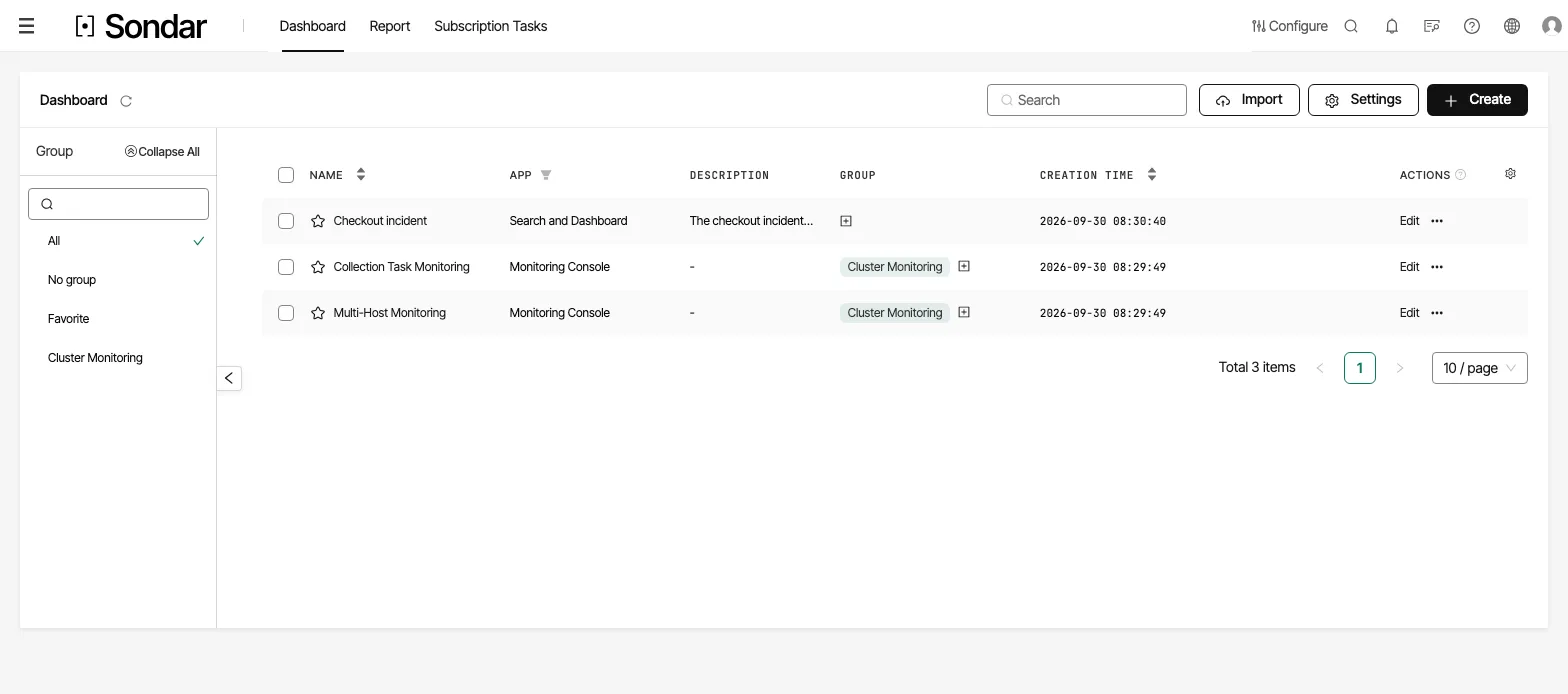
Task: Edit the Multi-Host Monitoring dashboard
Action: [1409, 313]
